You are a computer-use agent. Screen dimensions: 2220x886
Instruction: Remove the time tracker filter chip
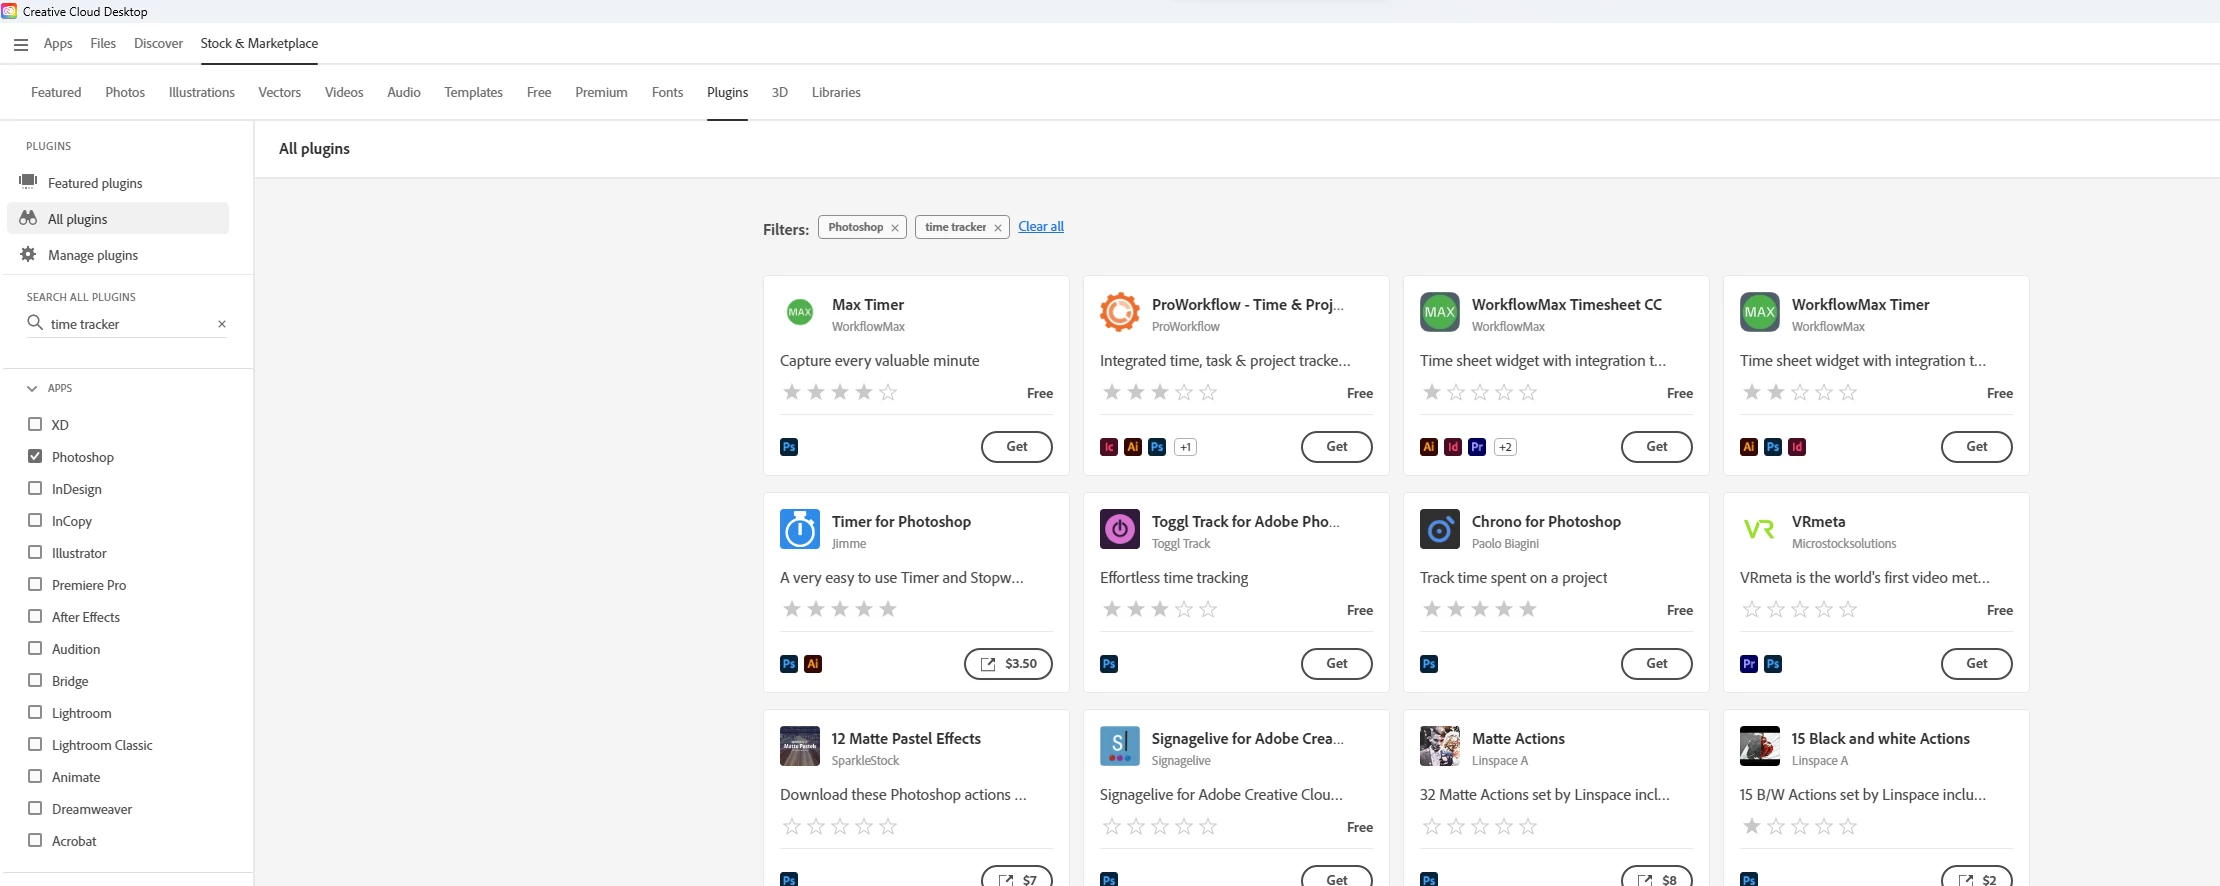998,228
